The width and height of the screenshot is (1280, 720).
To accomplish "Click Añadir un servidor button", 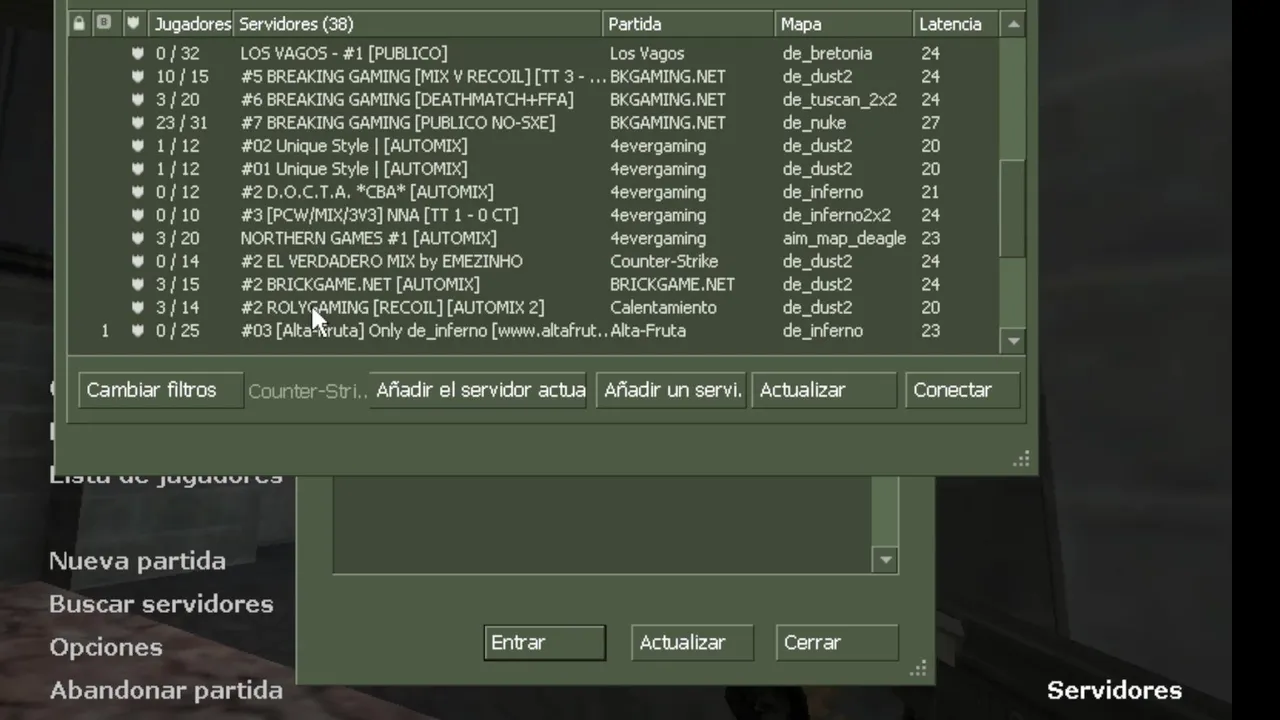I will [x=670, y=390].
